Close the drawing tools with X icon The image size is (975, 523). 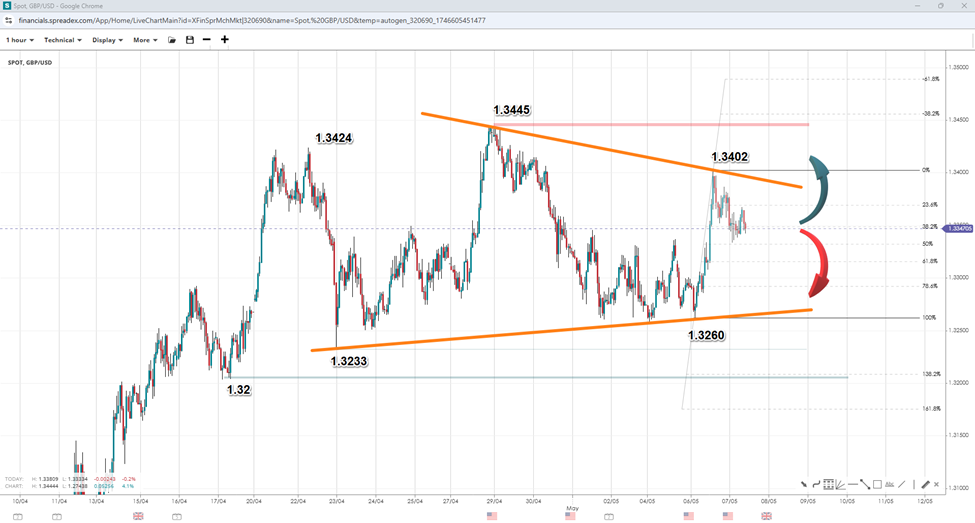937,484
